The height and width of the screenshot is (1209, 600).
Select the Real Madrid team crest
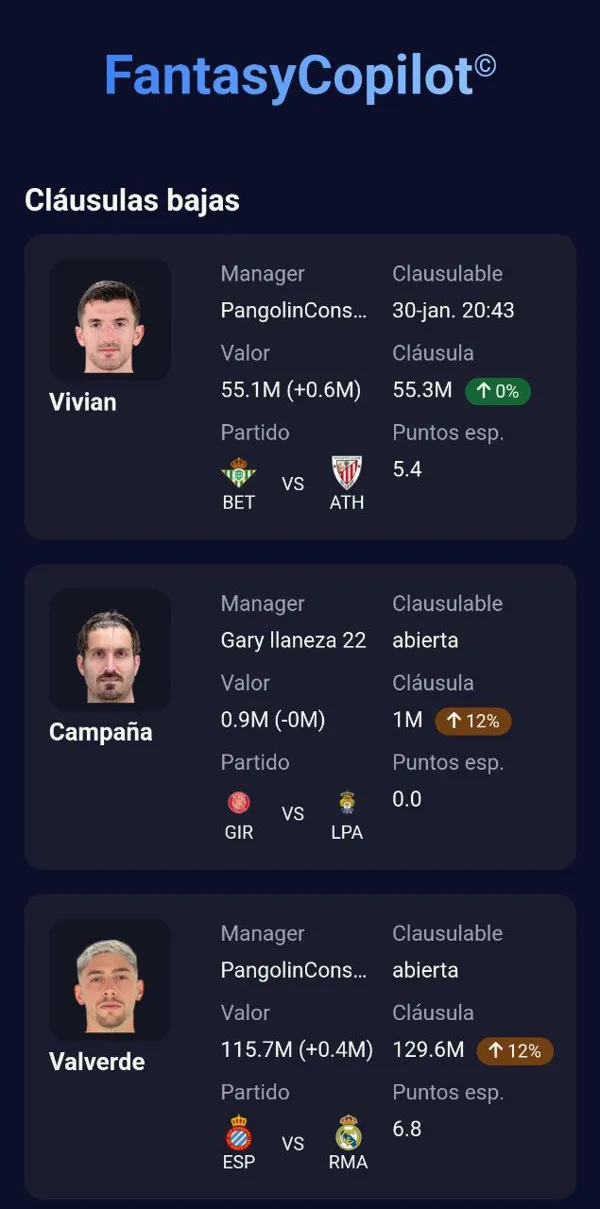348,1132
